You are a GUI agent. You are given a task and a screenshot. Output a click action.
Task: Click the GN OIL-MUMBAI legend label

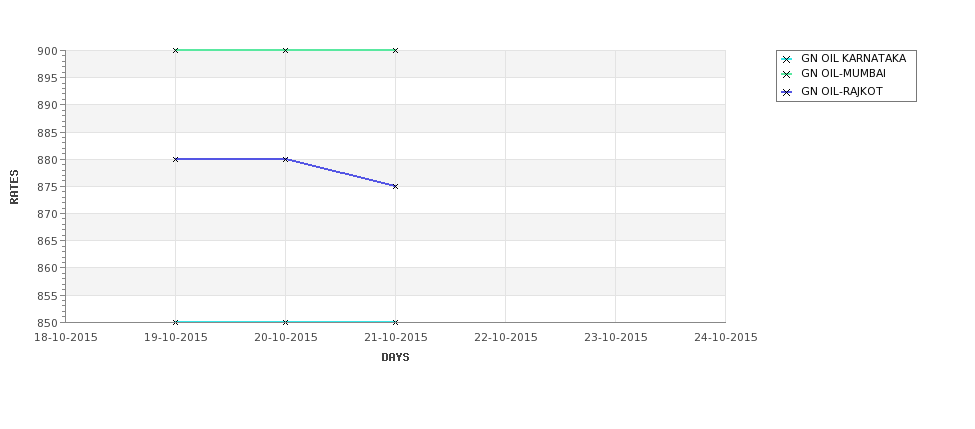[843, 73]
